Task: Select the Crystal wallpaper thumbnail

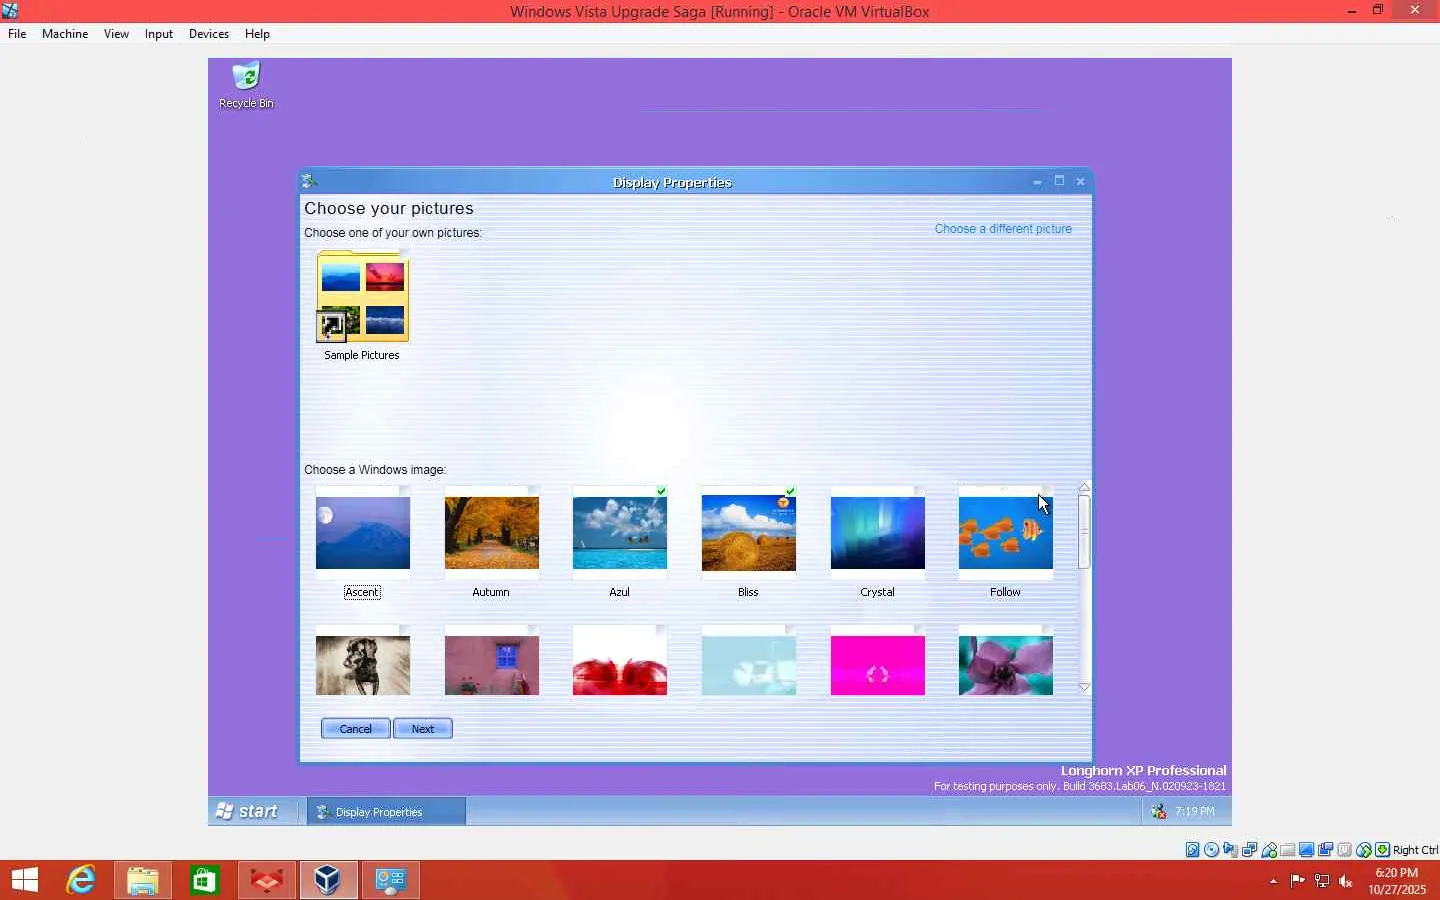Action: (x=878, y=533)
